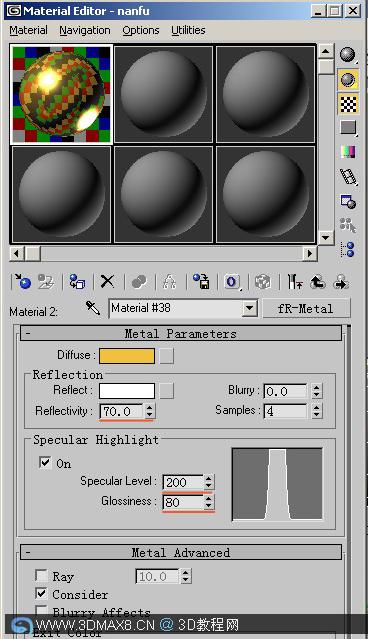368x639 pixels.
Task: Click the Samples value field
Action: pos(285,411)
